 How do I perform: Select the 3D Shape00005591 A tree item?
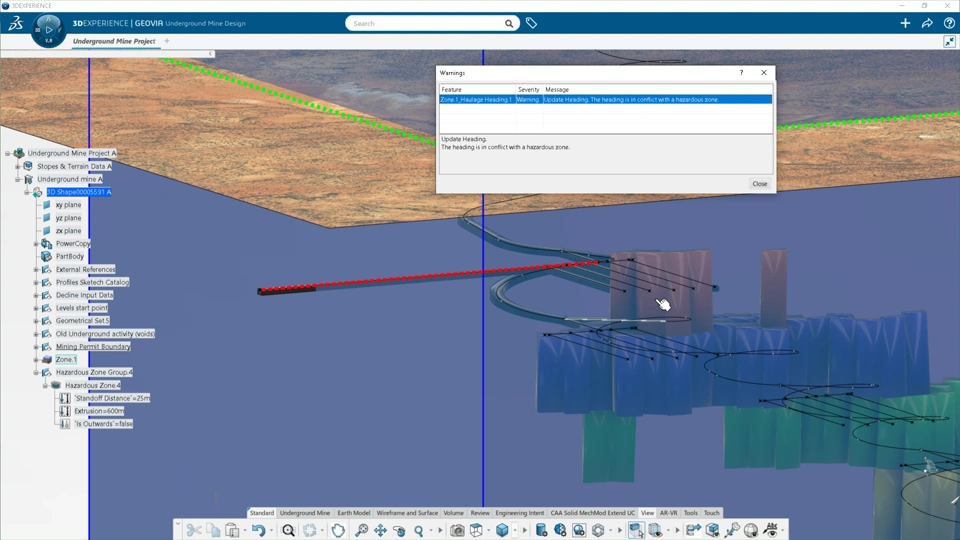pyautogui.click(x=79, y=192)
